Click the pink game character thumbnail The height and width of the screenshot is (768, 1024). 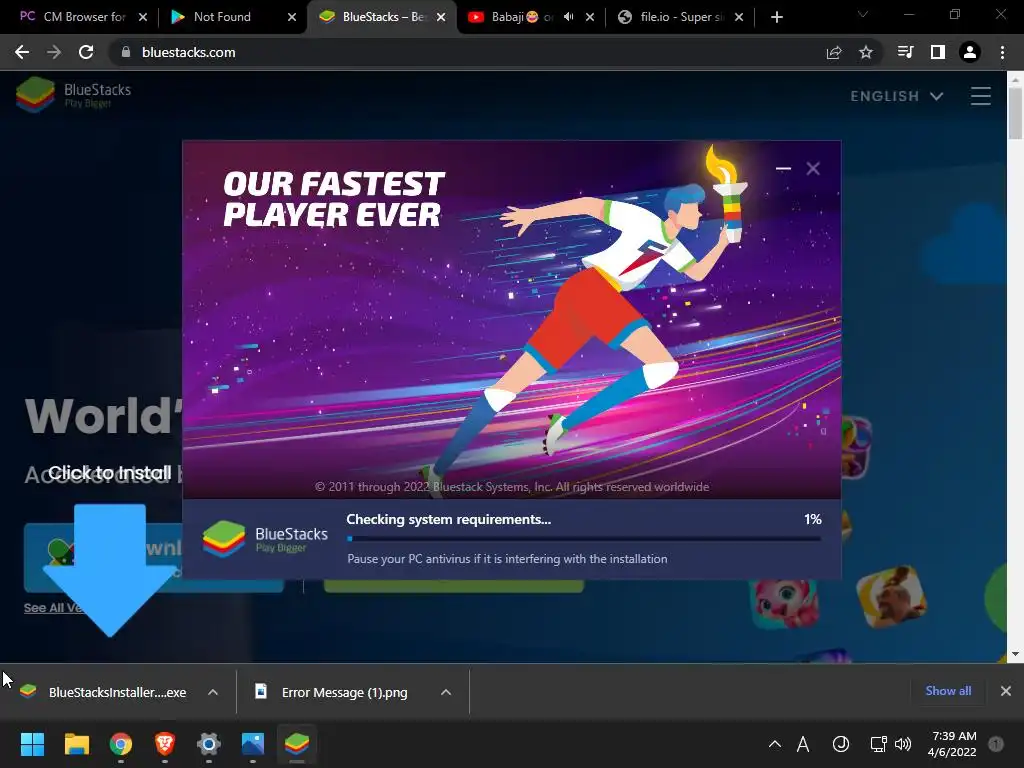pyautogui.click(x=783, y=605)
